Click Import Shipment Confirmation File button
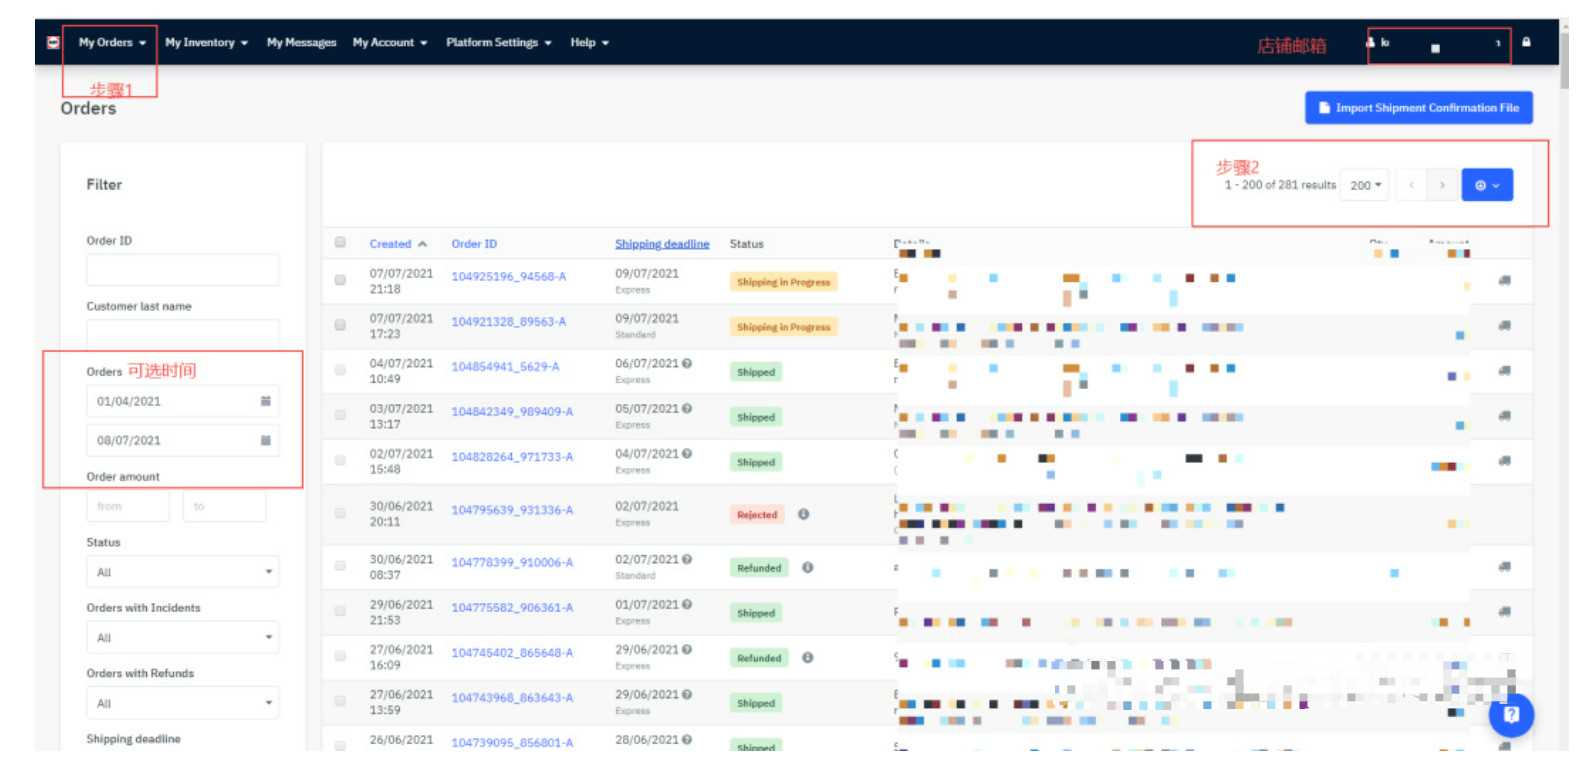Viewport: 1589px width, 772px height. [1418, 108]
